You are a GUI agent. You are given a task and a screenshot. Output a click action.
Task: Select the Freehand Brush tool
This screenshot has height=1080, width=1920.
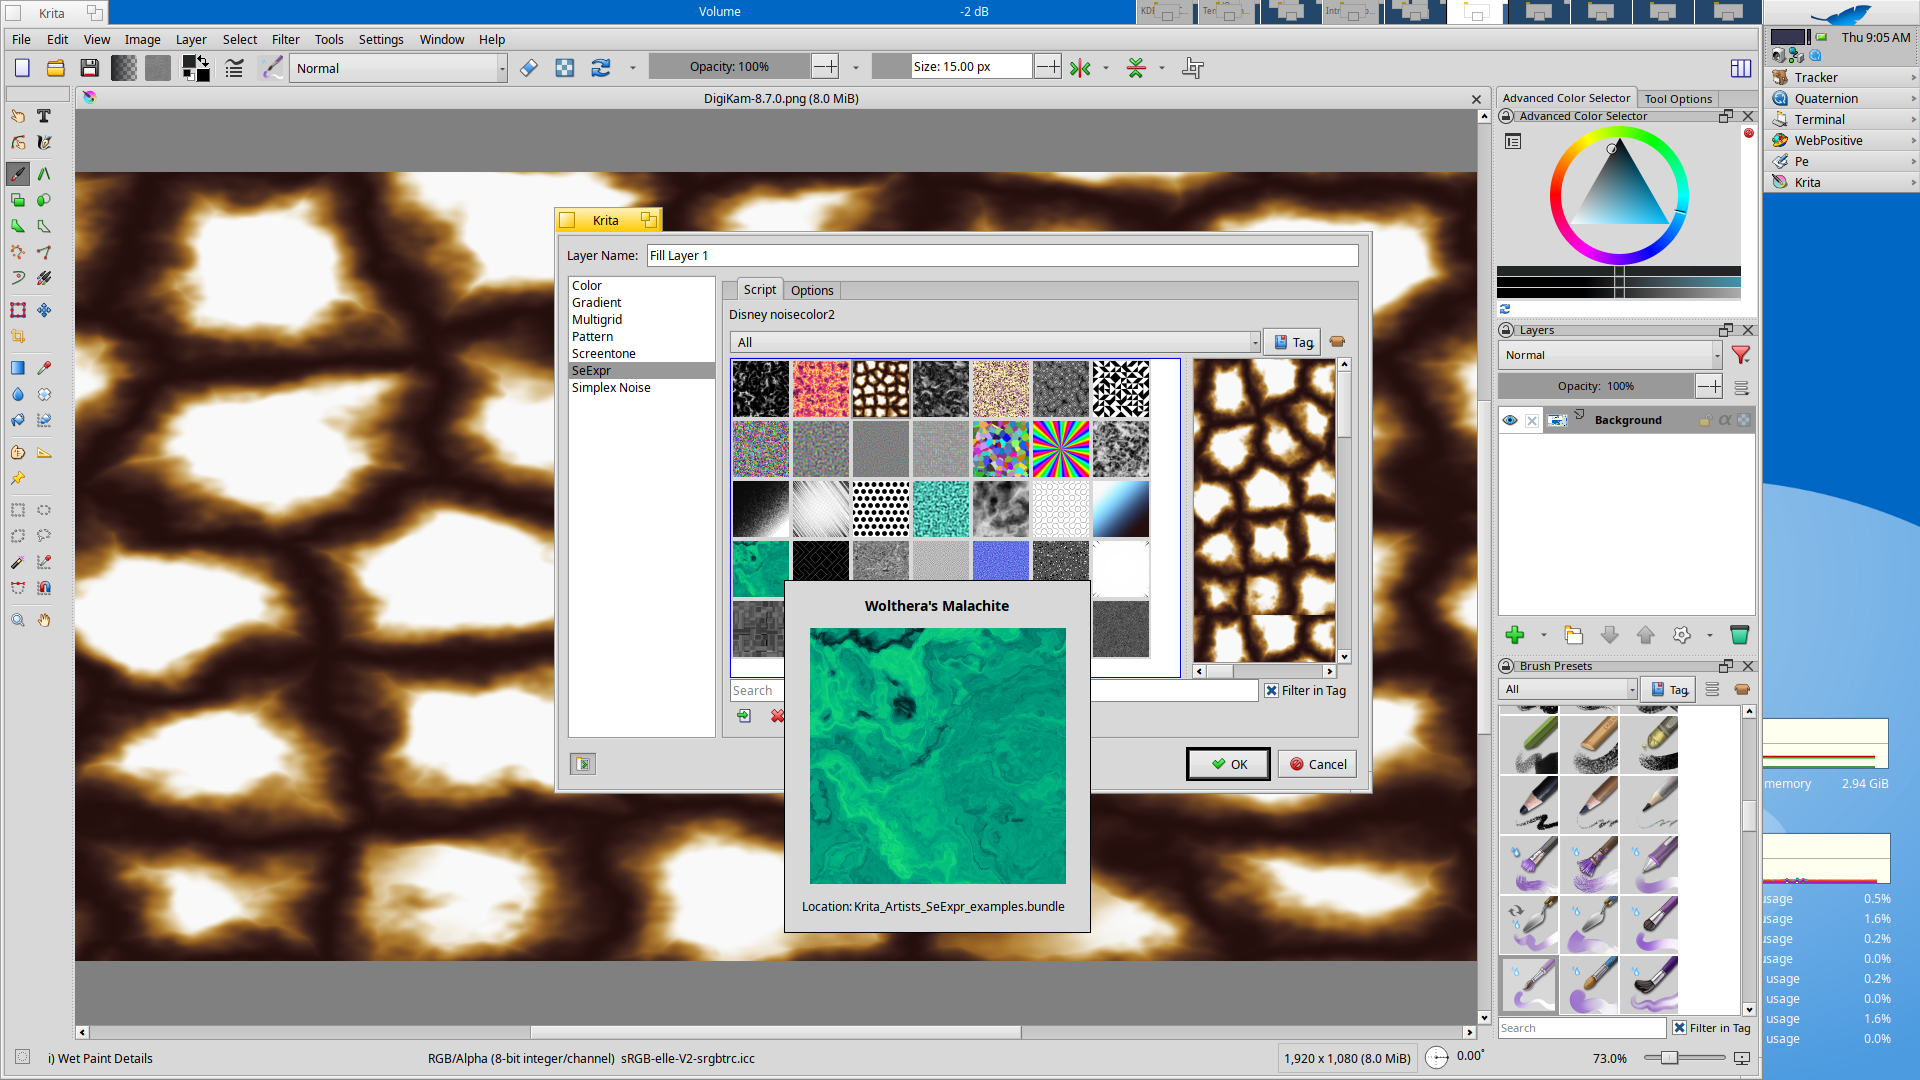18,174
